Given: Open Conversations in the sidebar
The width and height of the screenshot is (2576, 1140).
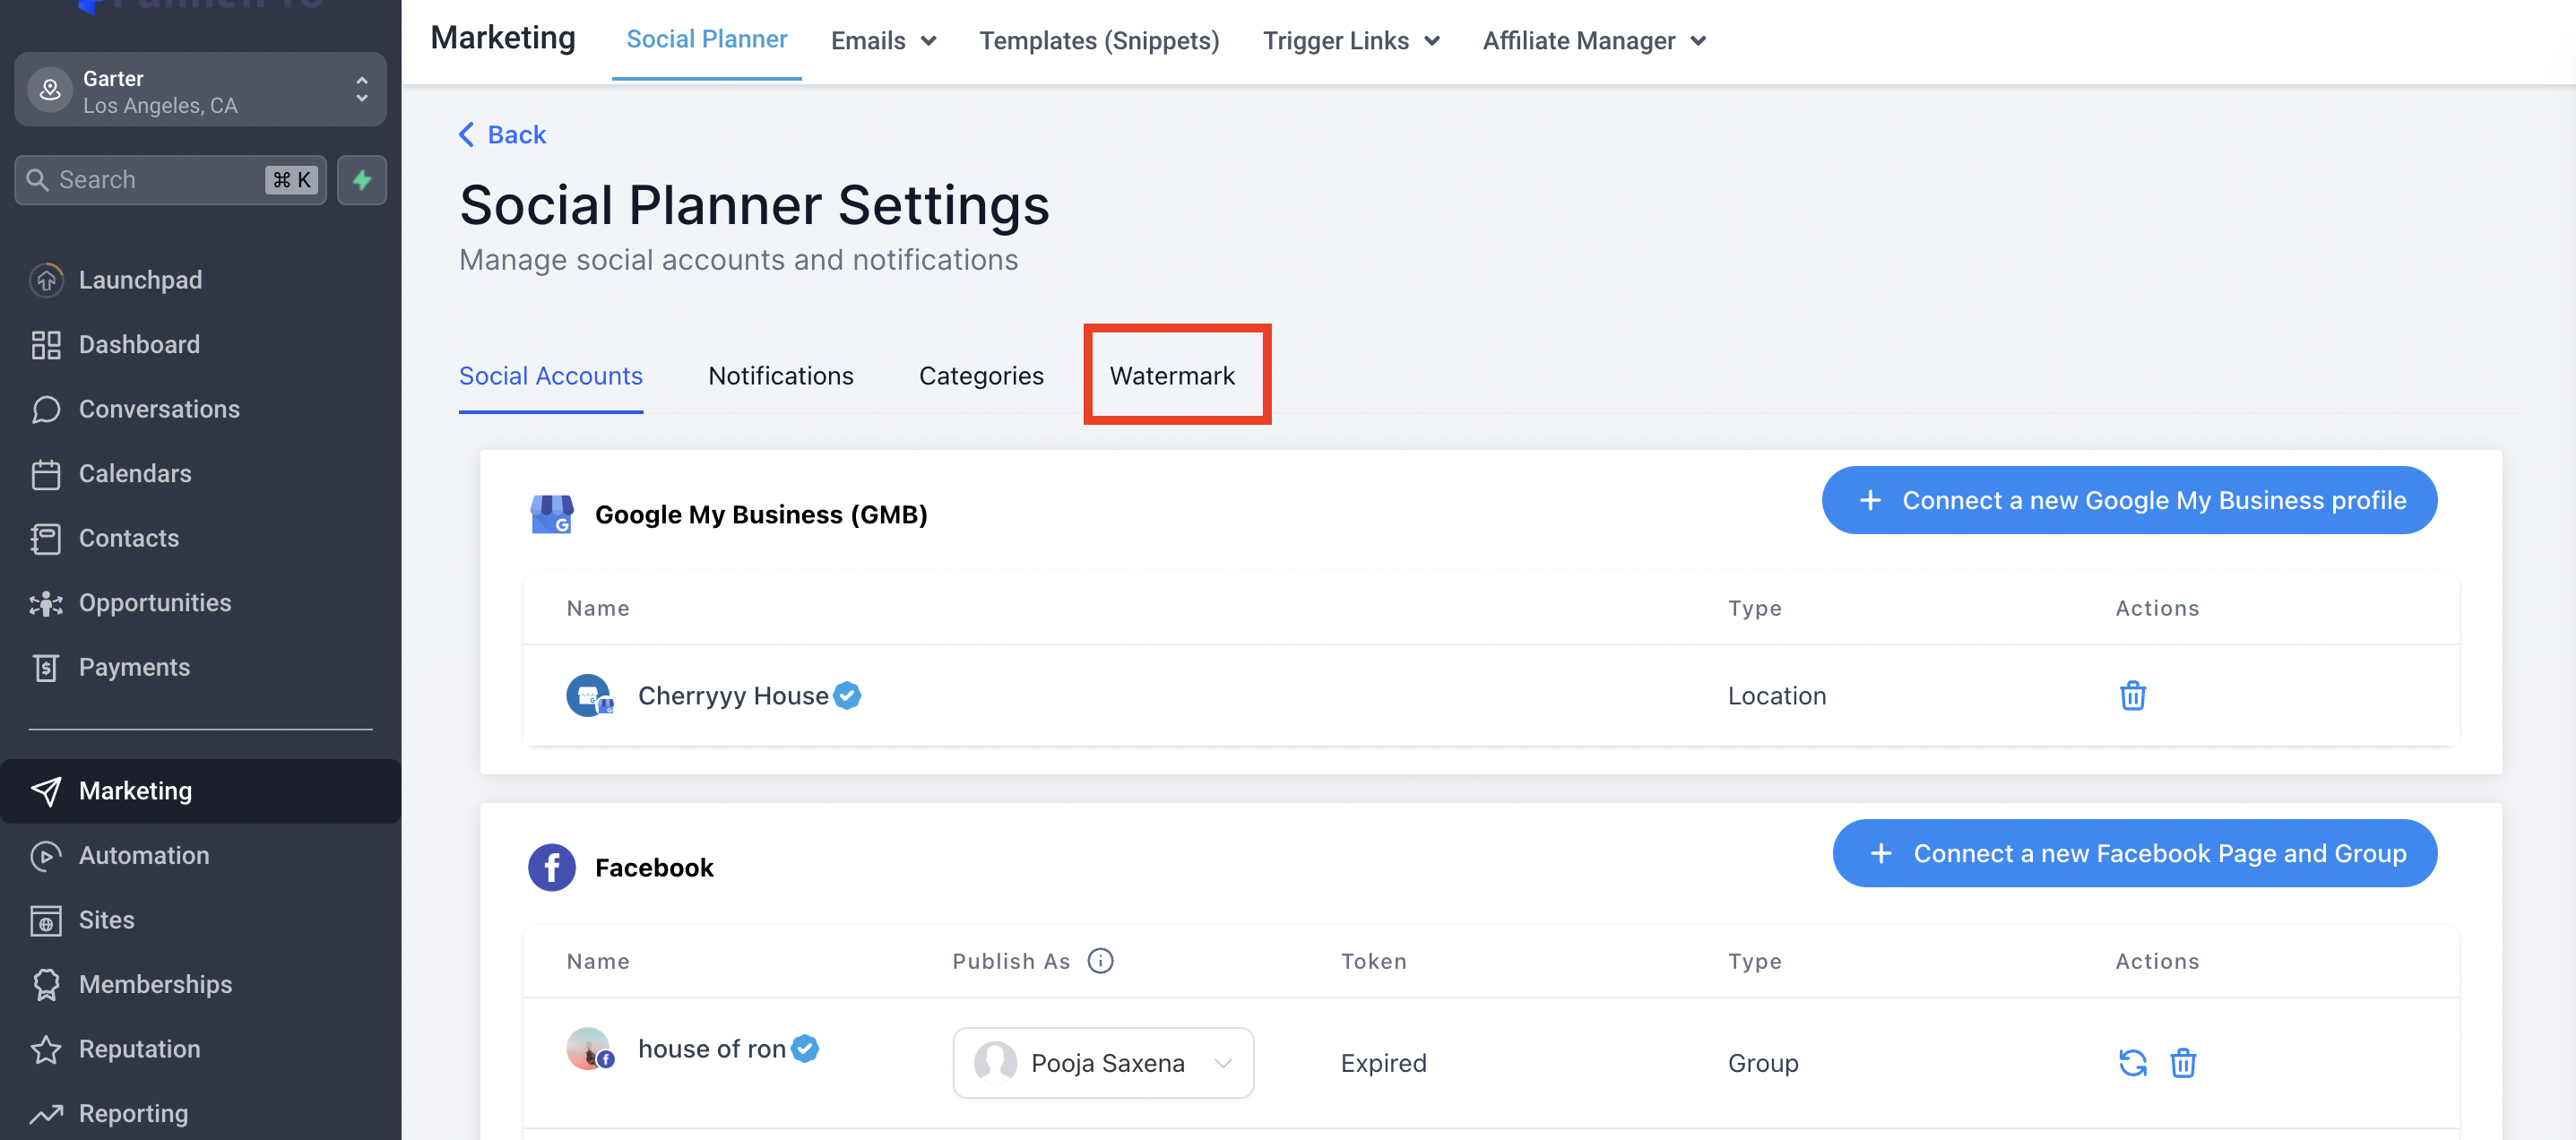Looking at the screenshot, I should pyautogui.click(x=159, y=409).
